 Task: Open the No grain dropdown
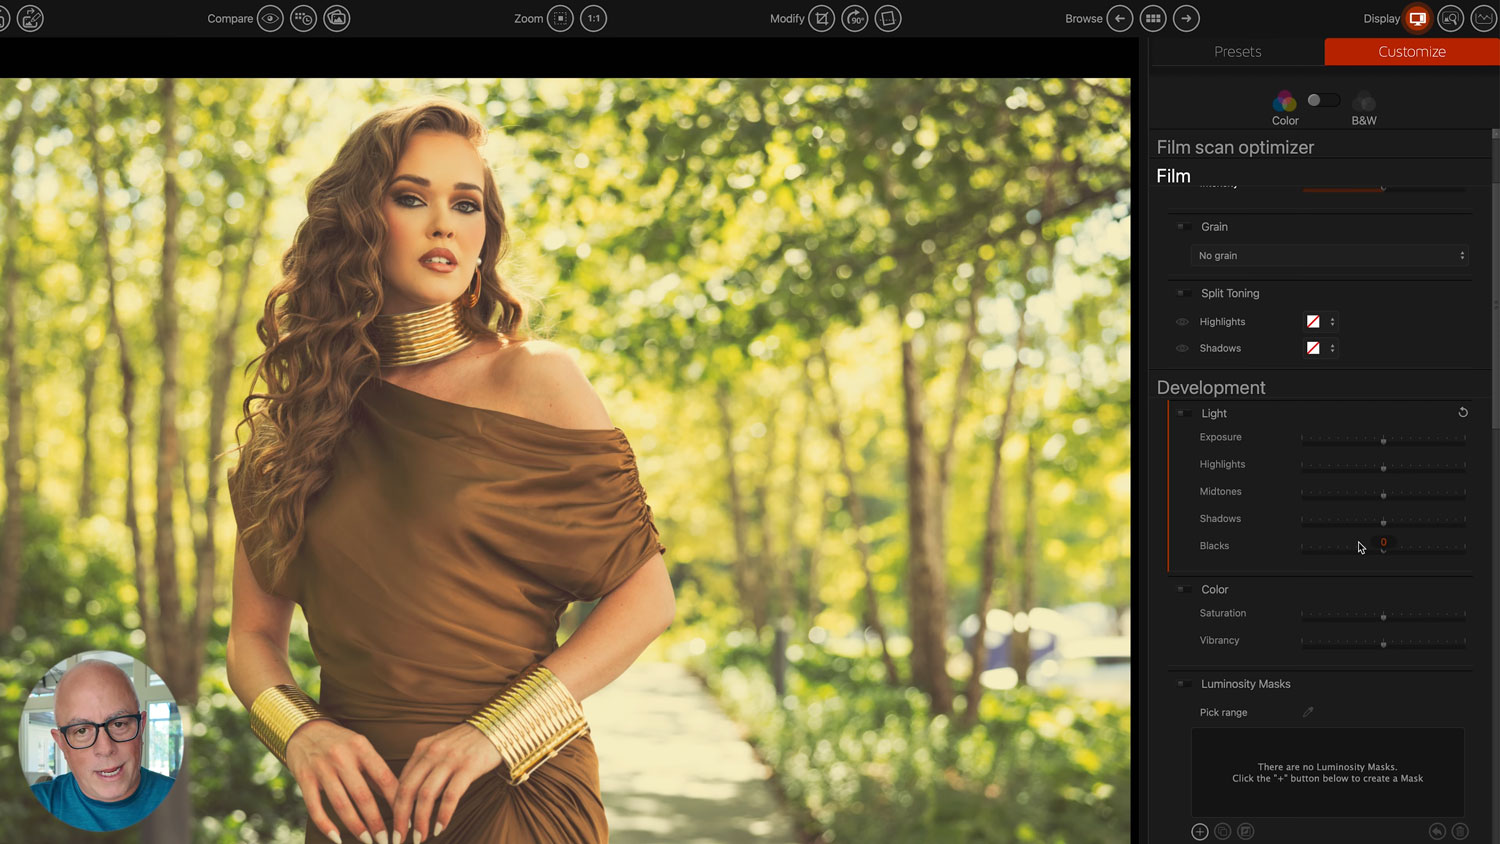pos(1330,256)
